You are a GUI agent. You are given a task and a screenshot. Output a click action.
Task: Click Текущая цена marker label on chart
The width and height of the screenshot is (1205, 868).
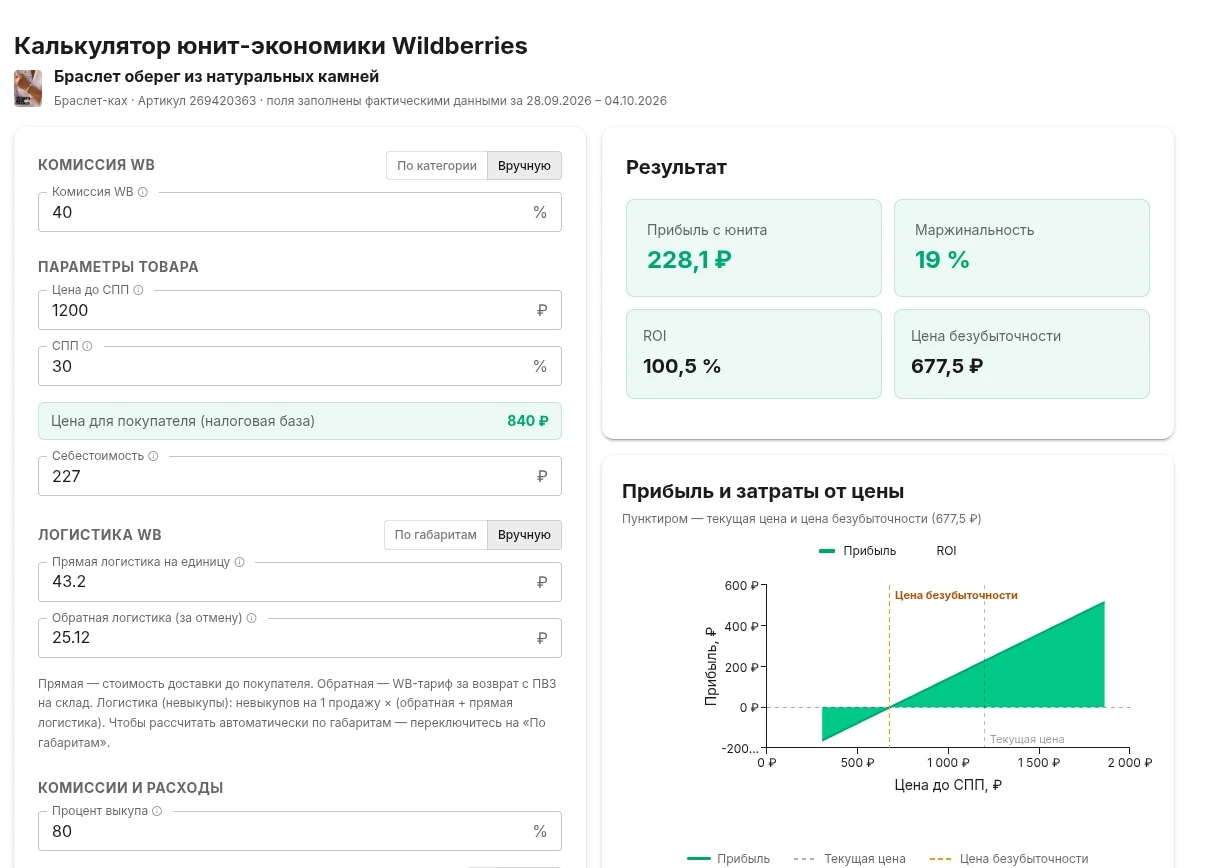pyautogui.click(x=1027, y=739)
